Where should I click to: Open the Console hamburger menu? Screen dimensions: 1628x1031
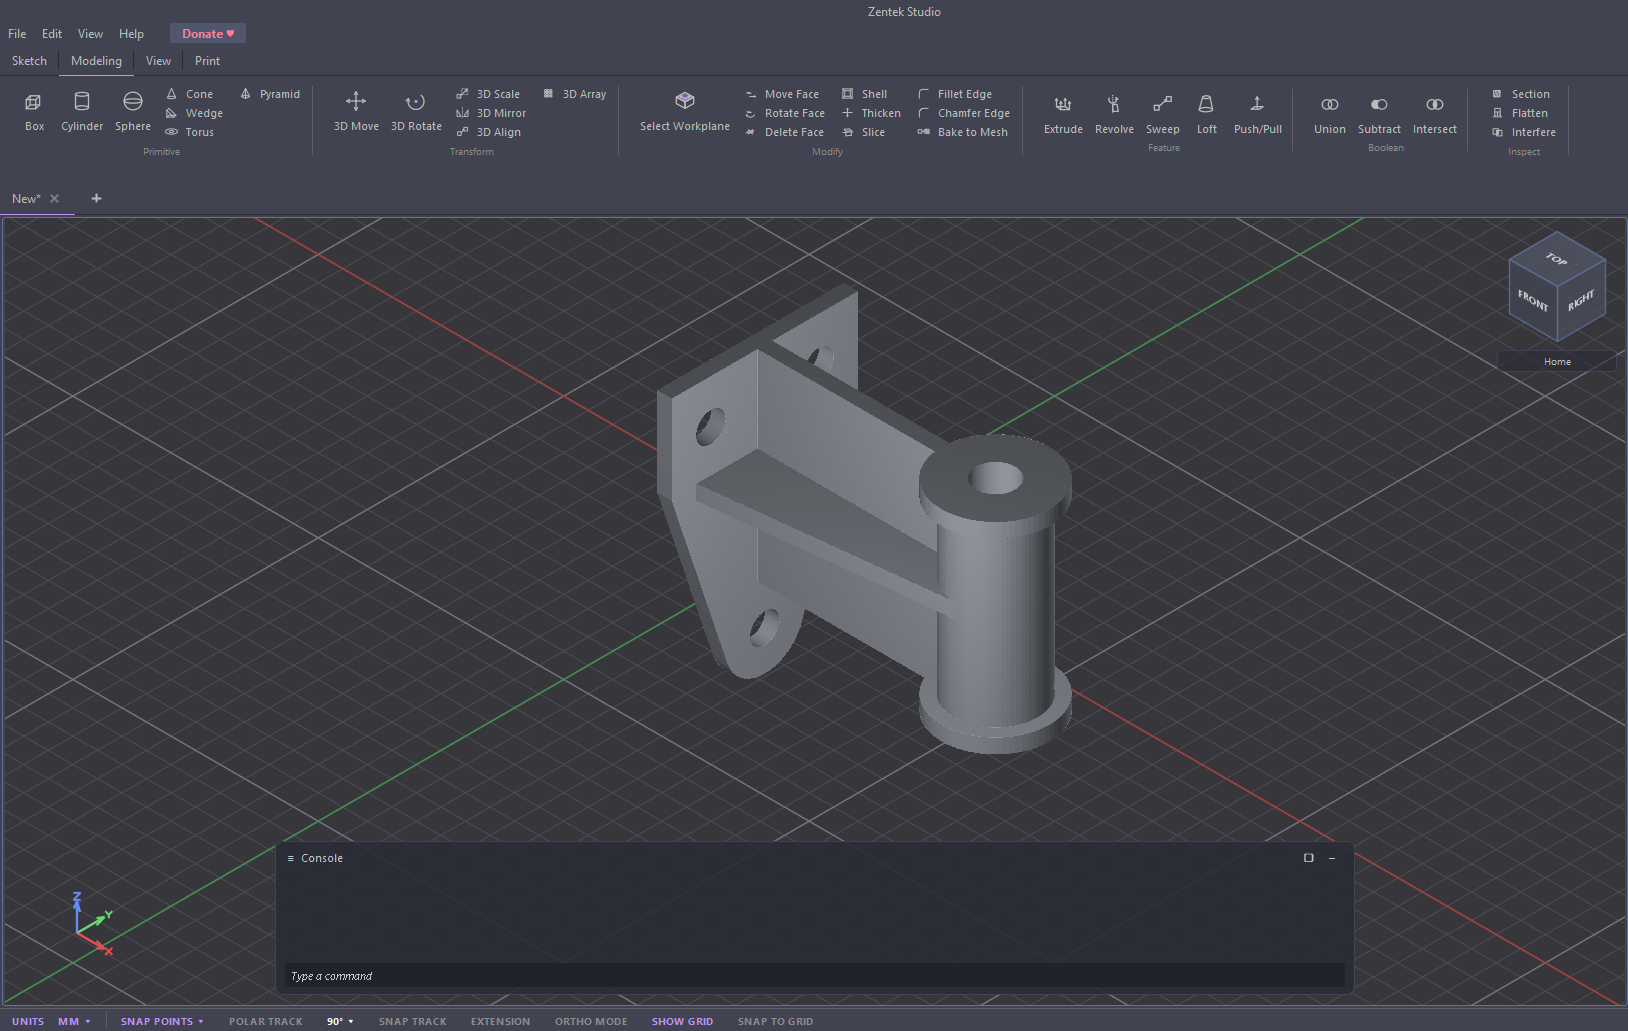point(291,858)
